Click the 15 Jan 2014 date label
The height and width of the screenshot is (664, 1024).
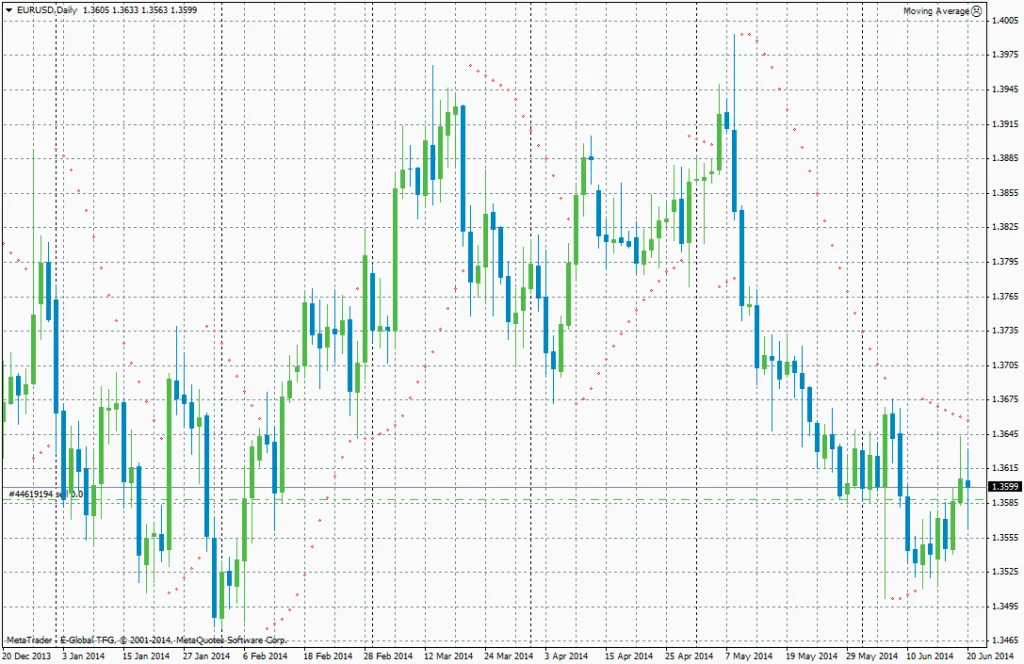(146, 656)
